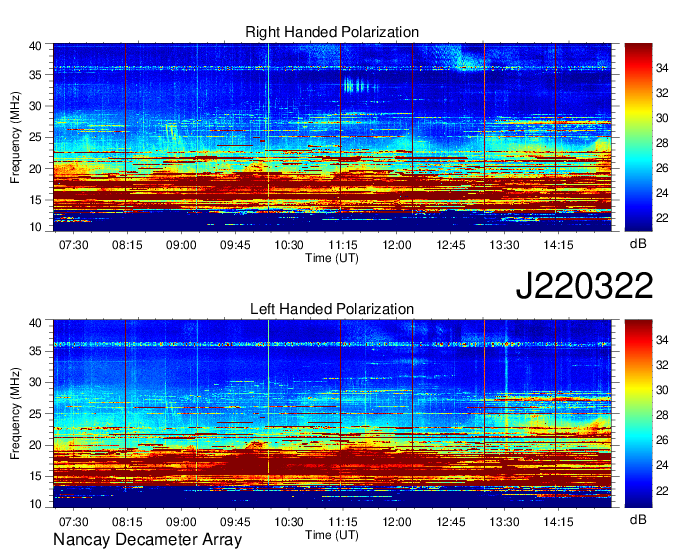Screen dimensions: 680x552
Task: Click the 26 dB tick on Left Handed color bar
Action: (x=662, y=440)
